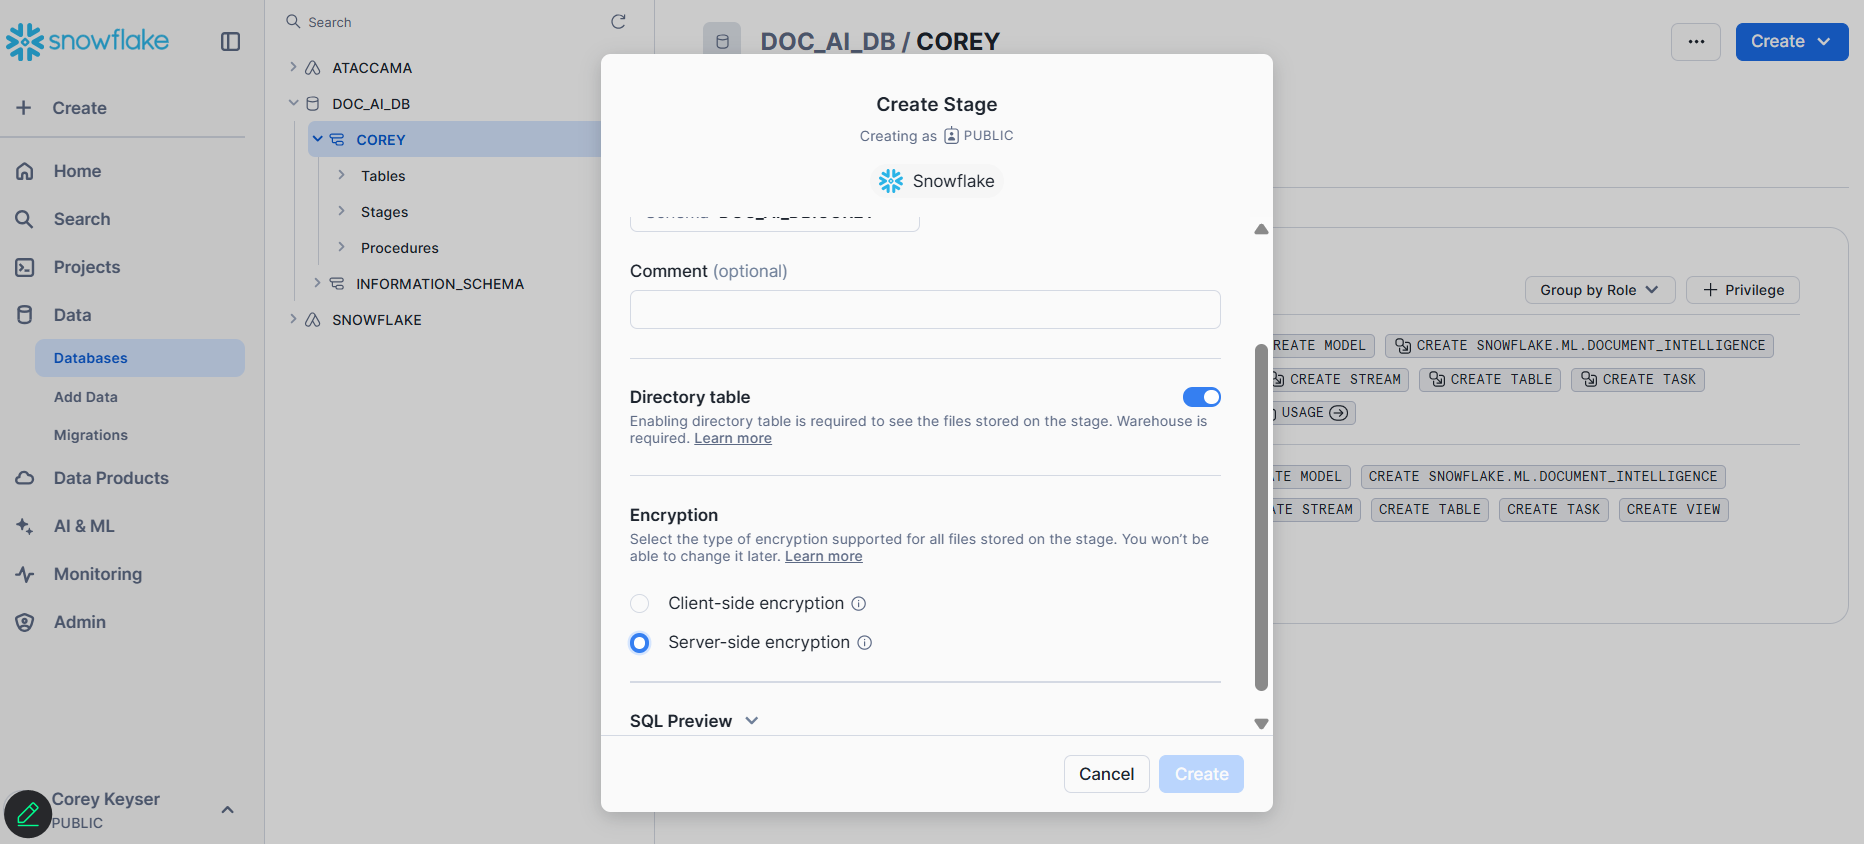Click the SNOWFLAKE share icon
This screenshot has width=1864, height=844.
point(313,320)
